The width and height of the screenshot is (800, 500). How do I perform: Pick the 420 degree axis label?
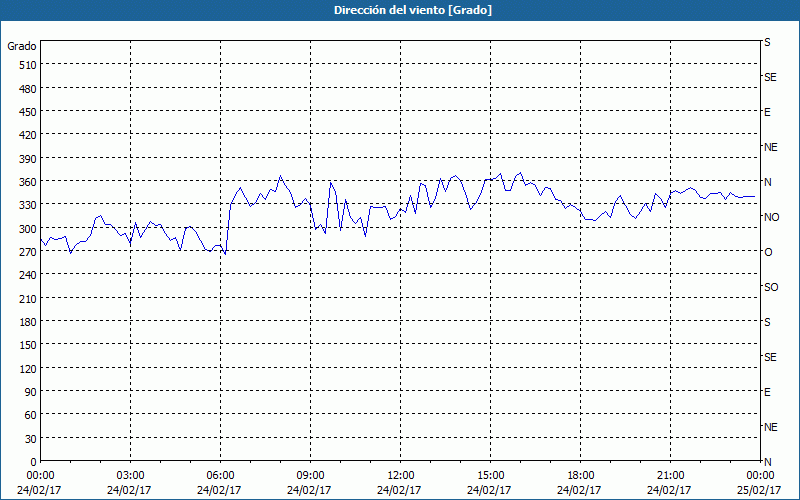[28, 135]
